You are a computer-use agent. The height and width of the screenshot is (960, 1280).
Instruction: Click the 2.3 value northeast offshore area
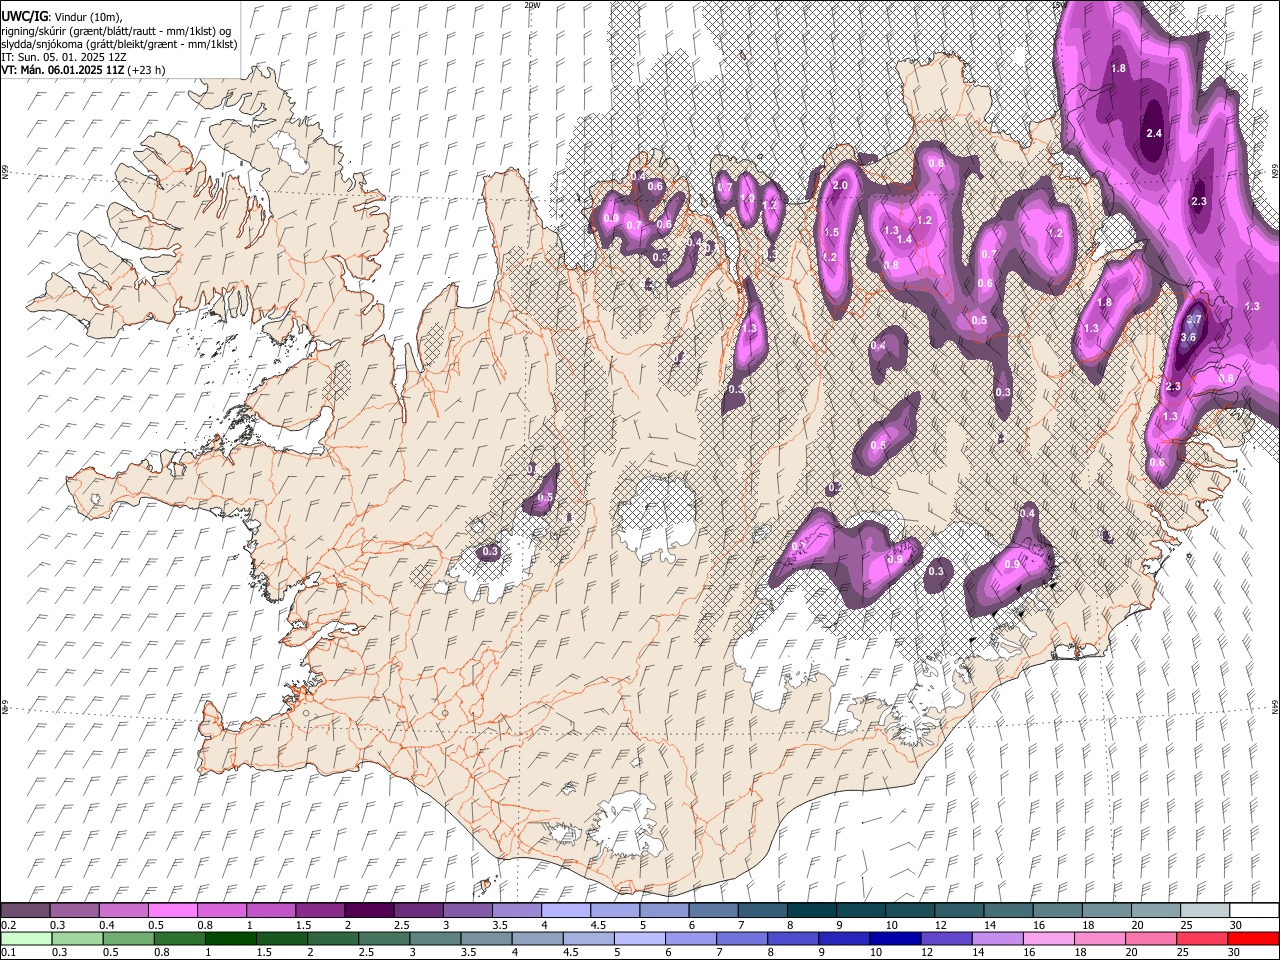click(1199, 201)
